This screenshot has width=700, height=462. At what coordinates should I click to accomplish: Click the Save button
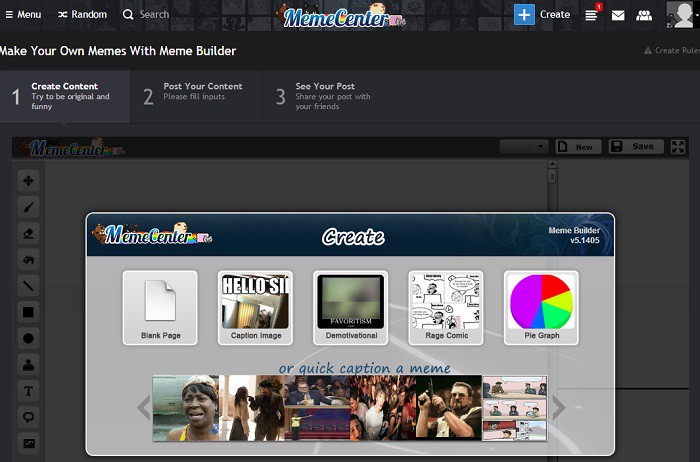[633, 147]
